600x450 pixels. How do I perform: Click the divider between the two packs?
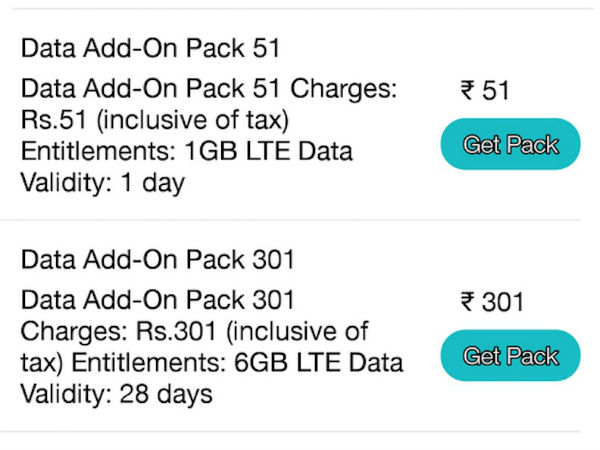pos(300,220)
